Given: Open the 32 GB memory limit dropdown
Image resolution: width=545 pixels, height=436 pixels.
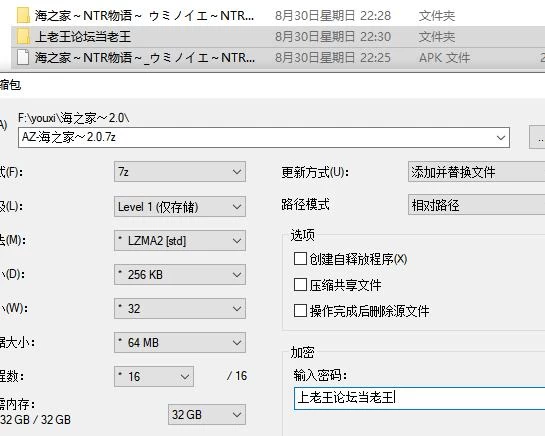Looking at the screenshot, I should click(207, 414).
